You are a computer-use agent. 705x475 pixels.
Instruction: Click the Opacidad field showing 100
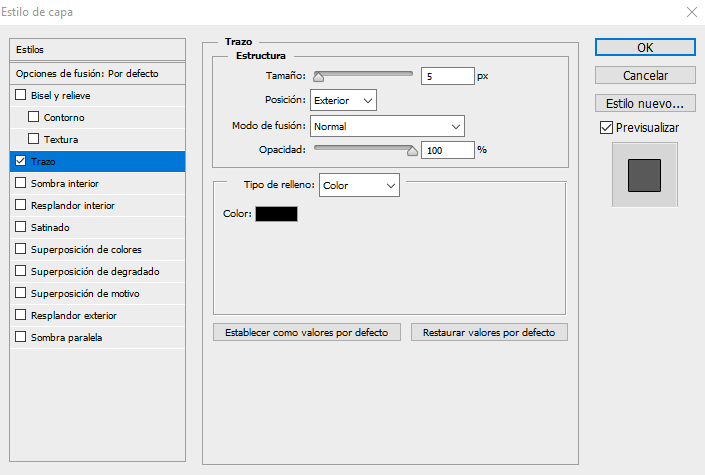tap(448, 150)
